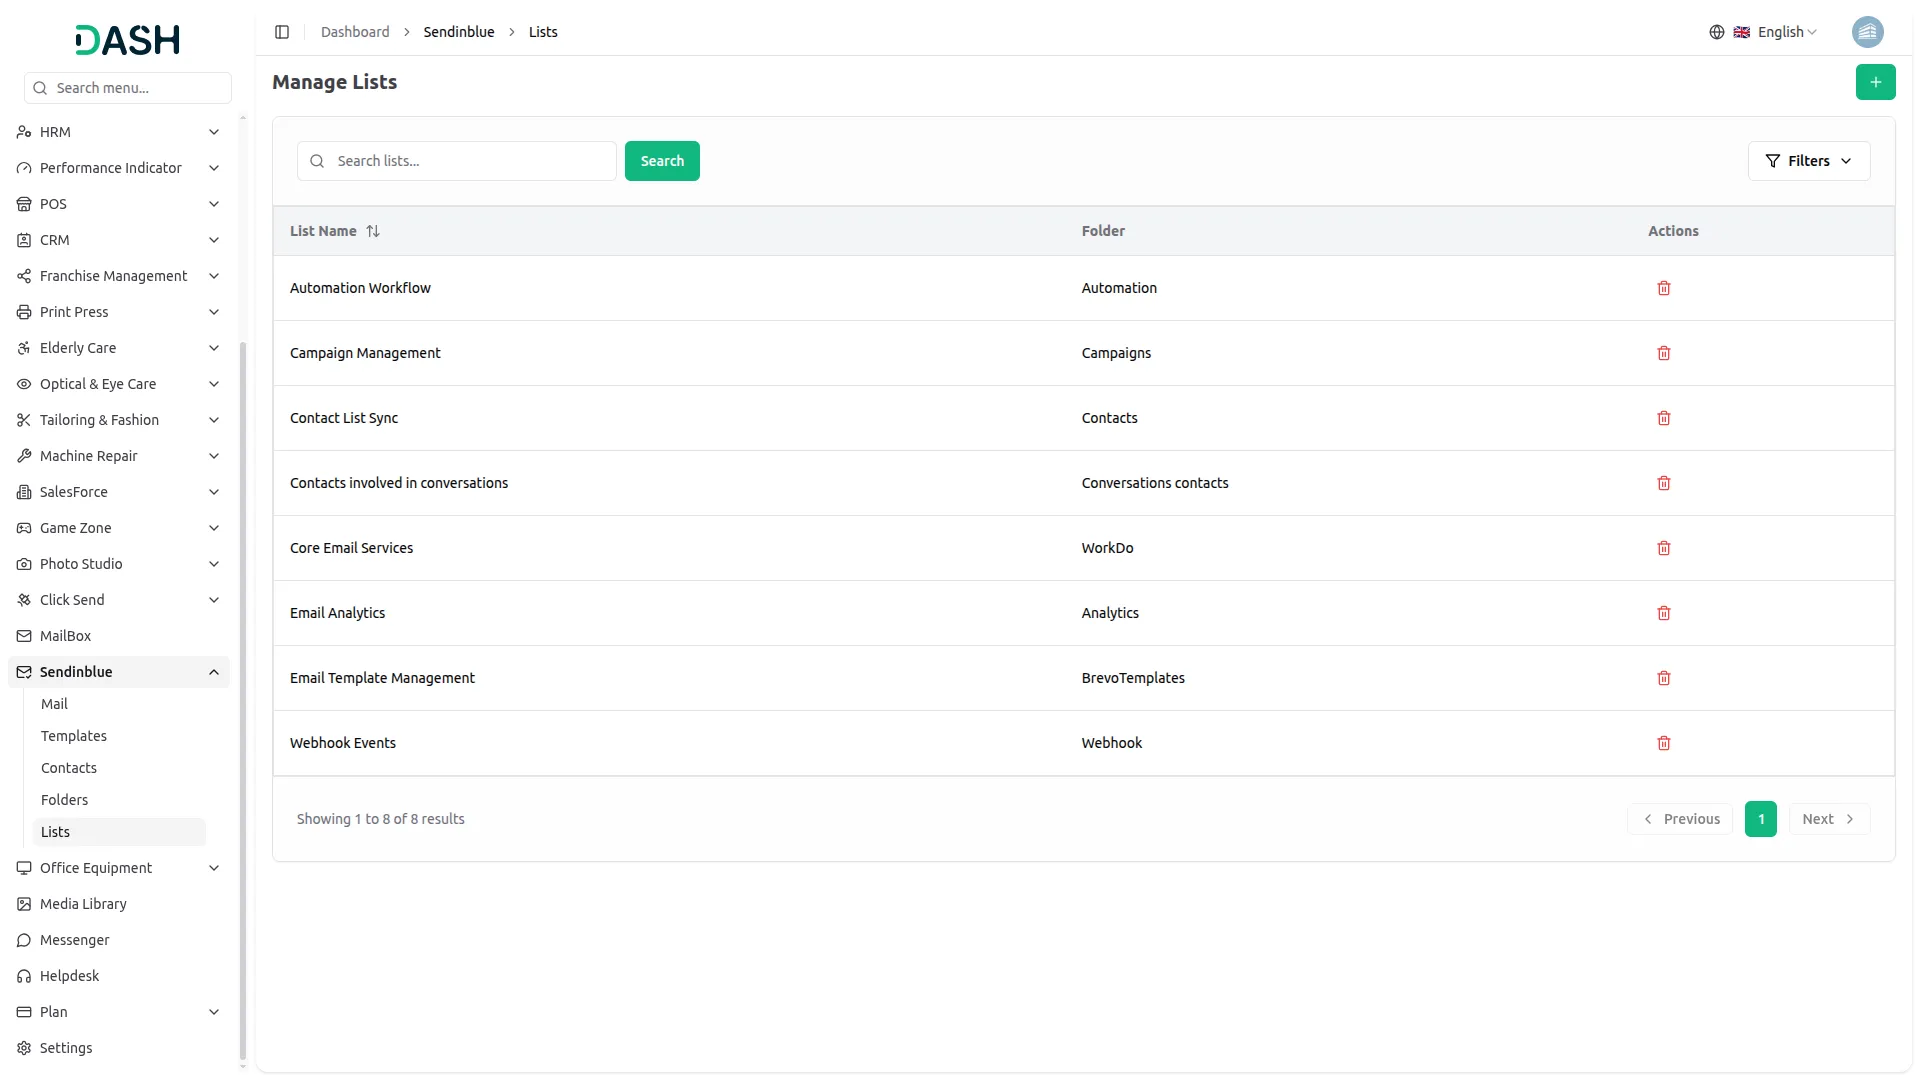This screenshot has height=1080, width=1920.
Task: Collapse the Sendinblue menu
Action: point(213,671)
